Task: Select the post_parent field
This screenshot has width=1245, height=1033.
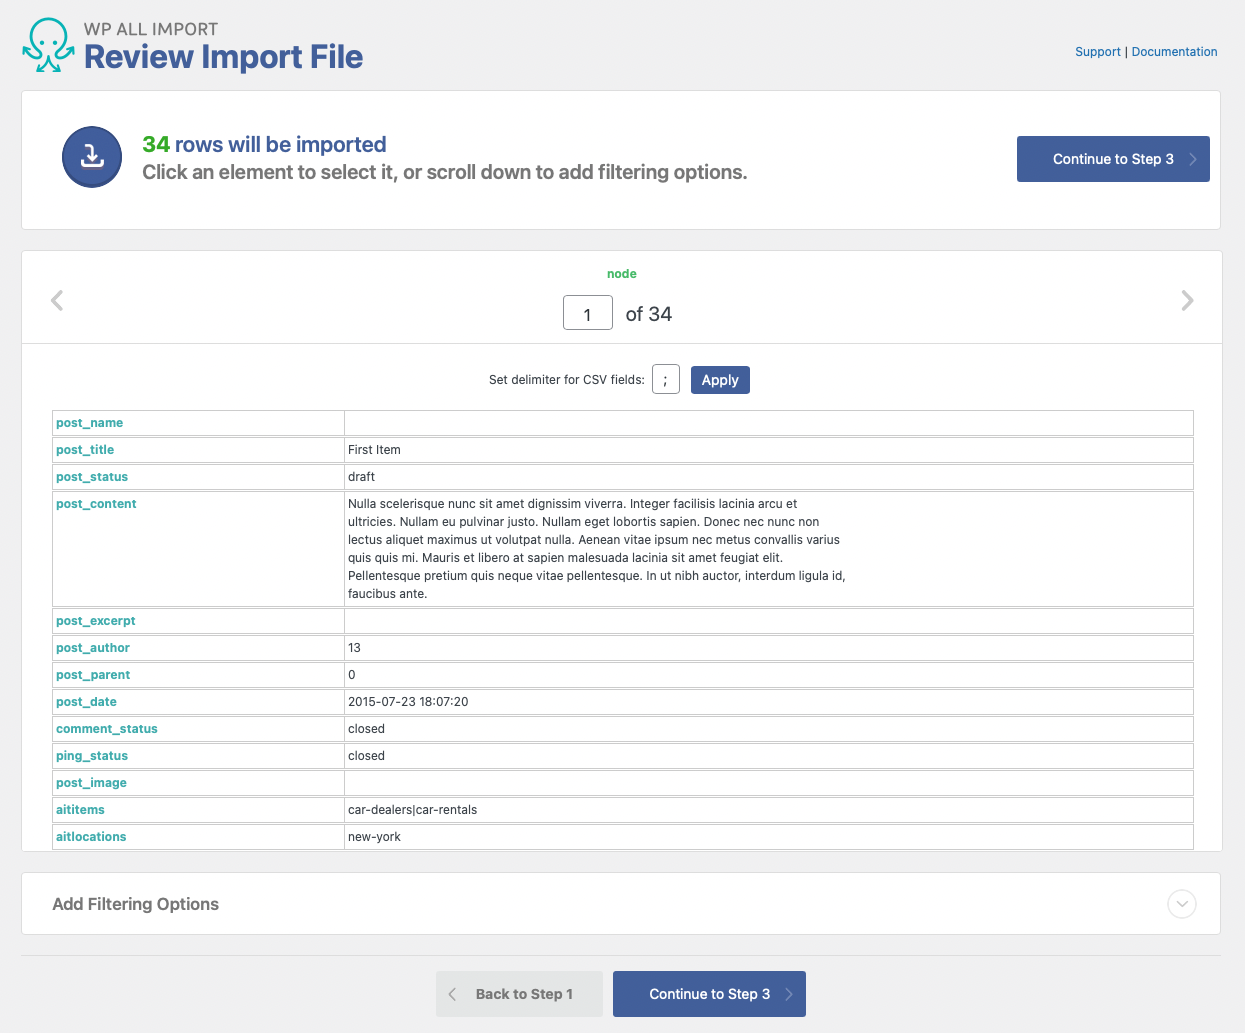Action: click(x=93, y=675)
